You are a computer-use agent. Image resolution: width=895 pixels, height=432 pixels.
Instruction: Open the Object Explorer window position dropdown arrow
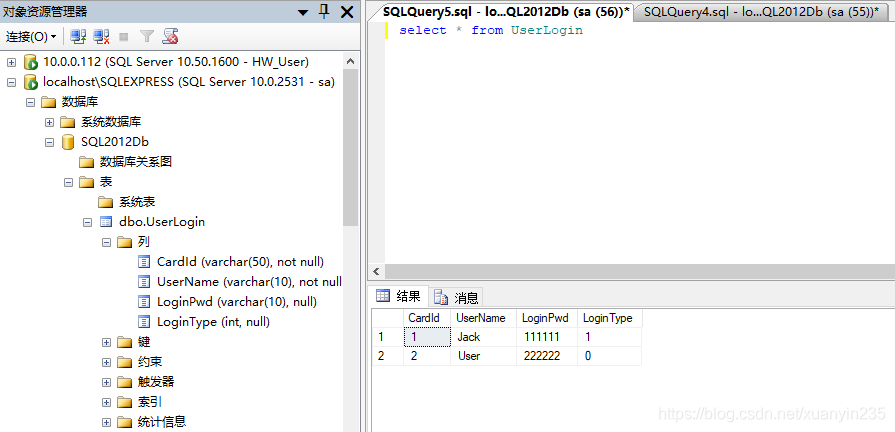point(303,13)
